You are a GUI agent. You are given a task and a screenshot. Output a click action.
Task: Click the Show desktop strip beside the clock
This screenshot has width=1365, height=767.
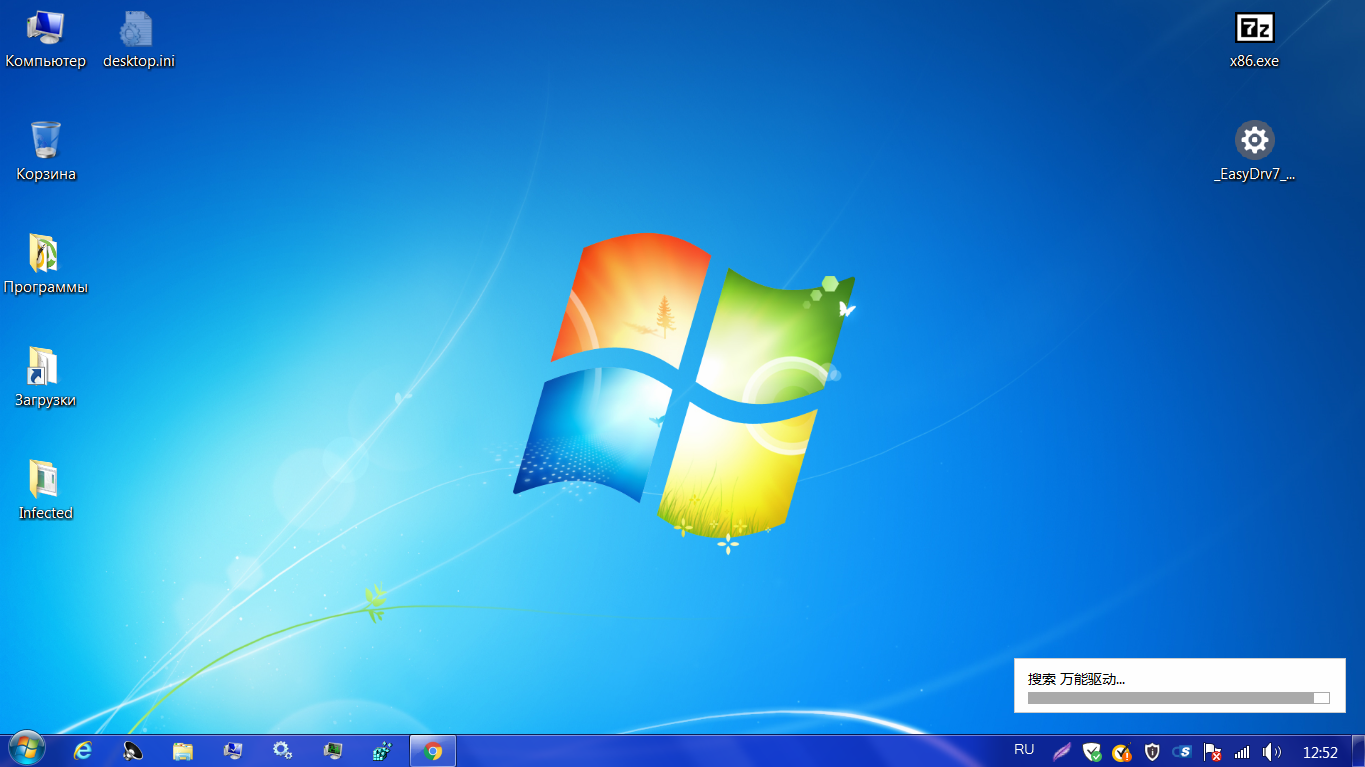coord(1358,751)
